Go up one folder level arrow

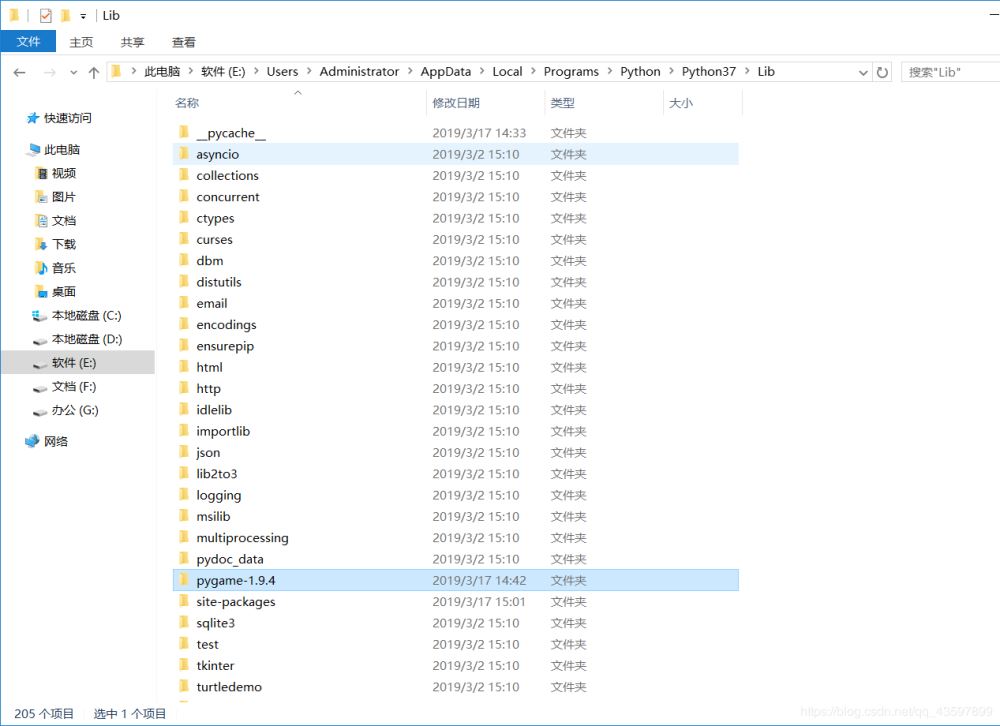[94, 72]
